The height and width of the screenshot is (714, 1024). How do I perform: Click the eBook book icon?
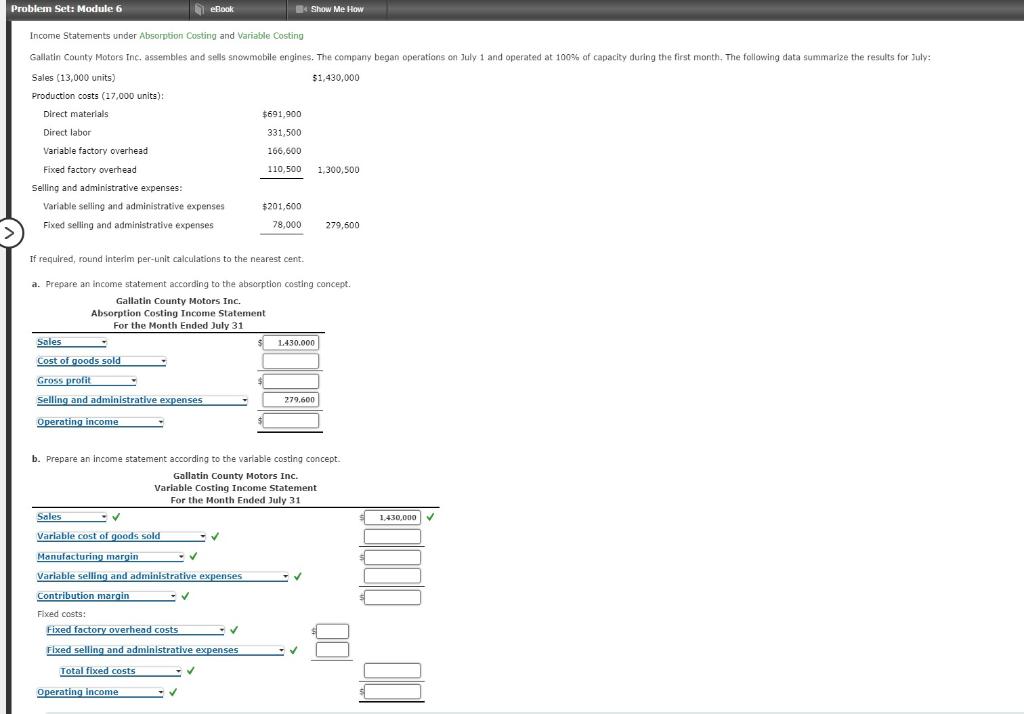(200, 9)
